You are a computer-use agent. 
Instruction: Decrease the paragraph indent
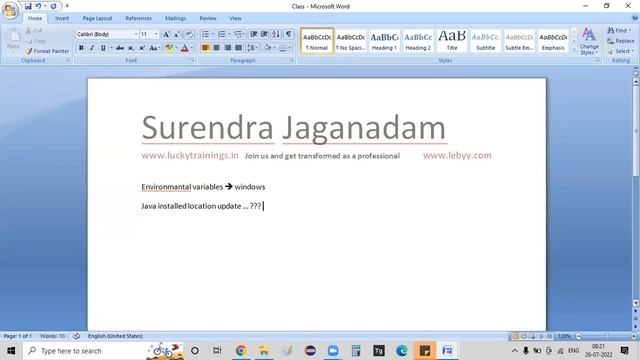(x=253, y=34)
